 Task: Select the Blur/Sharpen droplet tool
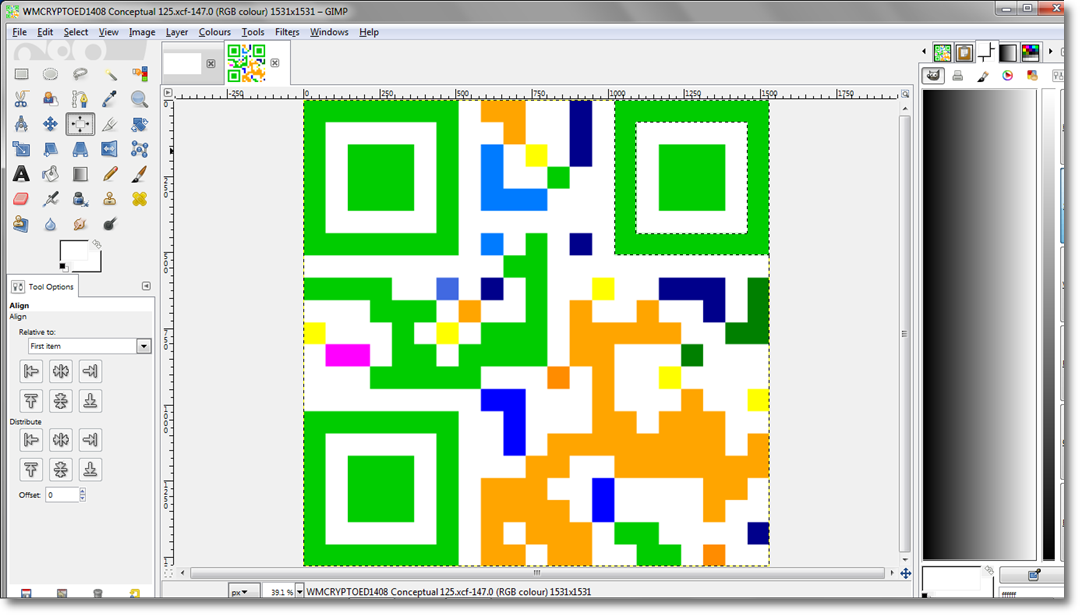[x=50, y=224]
